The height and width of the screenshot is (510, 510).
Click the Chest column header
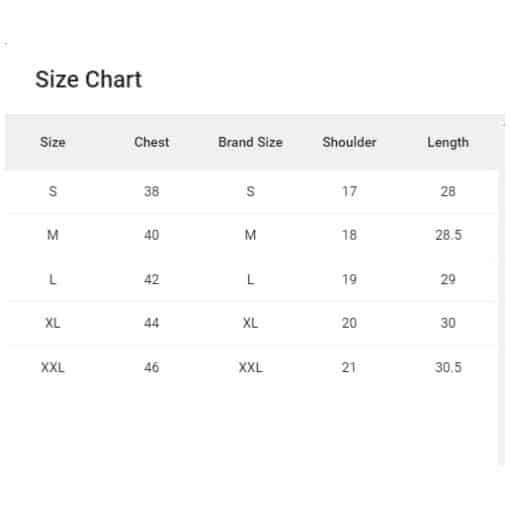(x=152, y=142)
